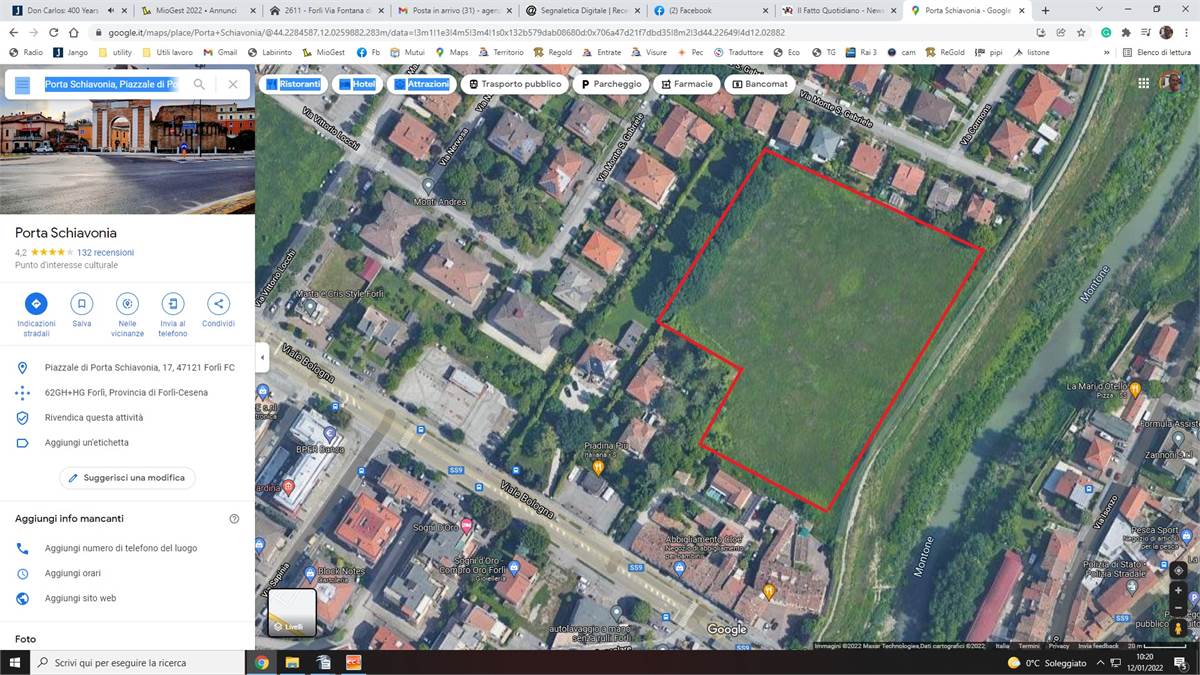Open the Windows Start menu
Screen dimensions: 1200x675
15,662
